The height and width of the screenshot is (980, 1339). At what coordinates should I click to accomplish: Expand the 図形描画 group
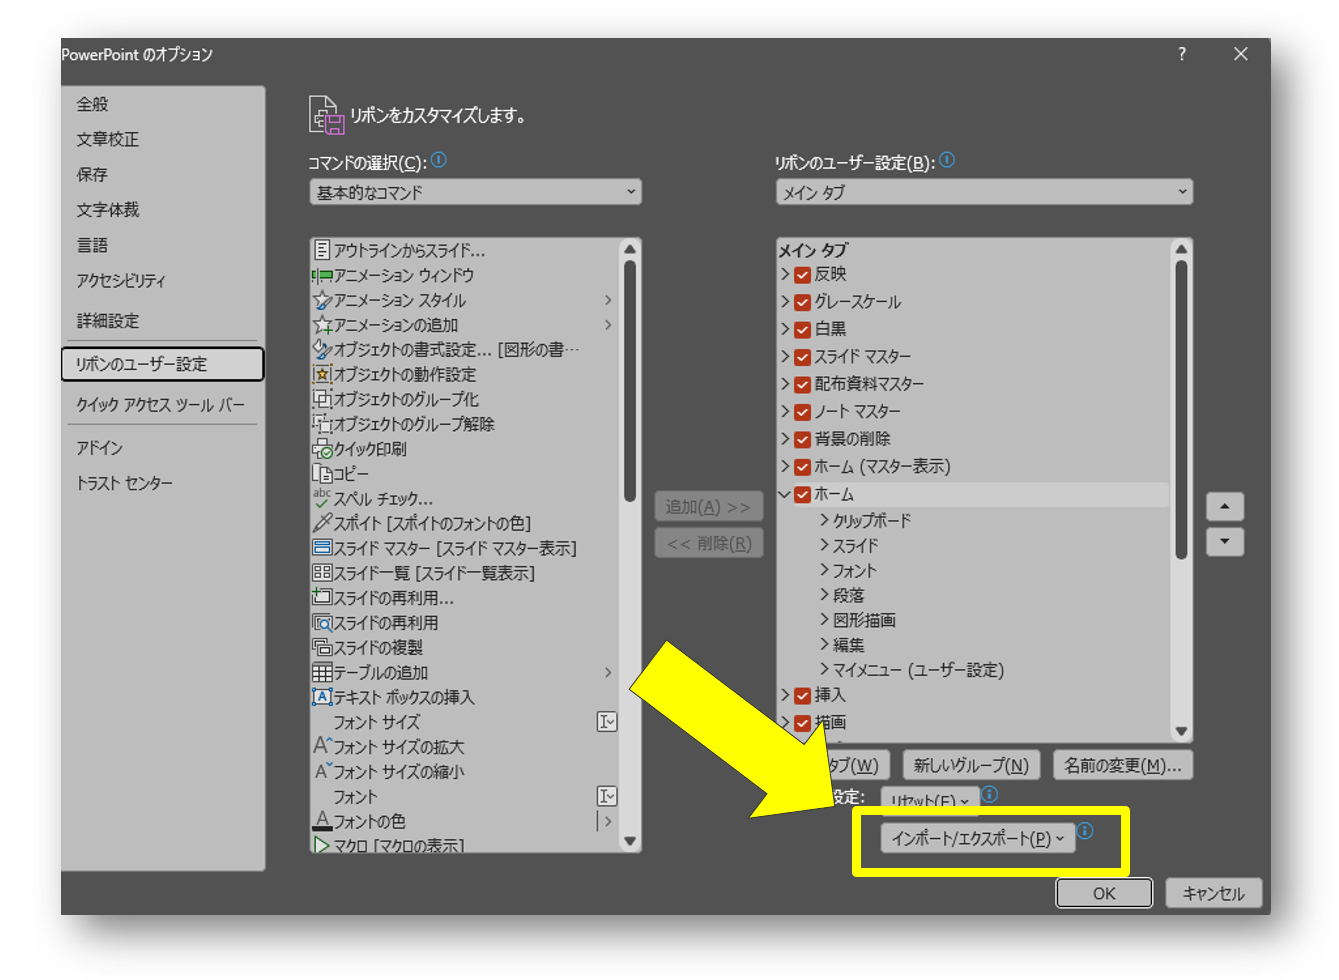824,620
